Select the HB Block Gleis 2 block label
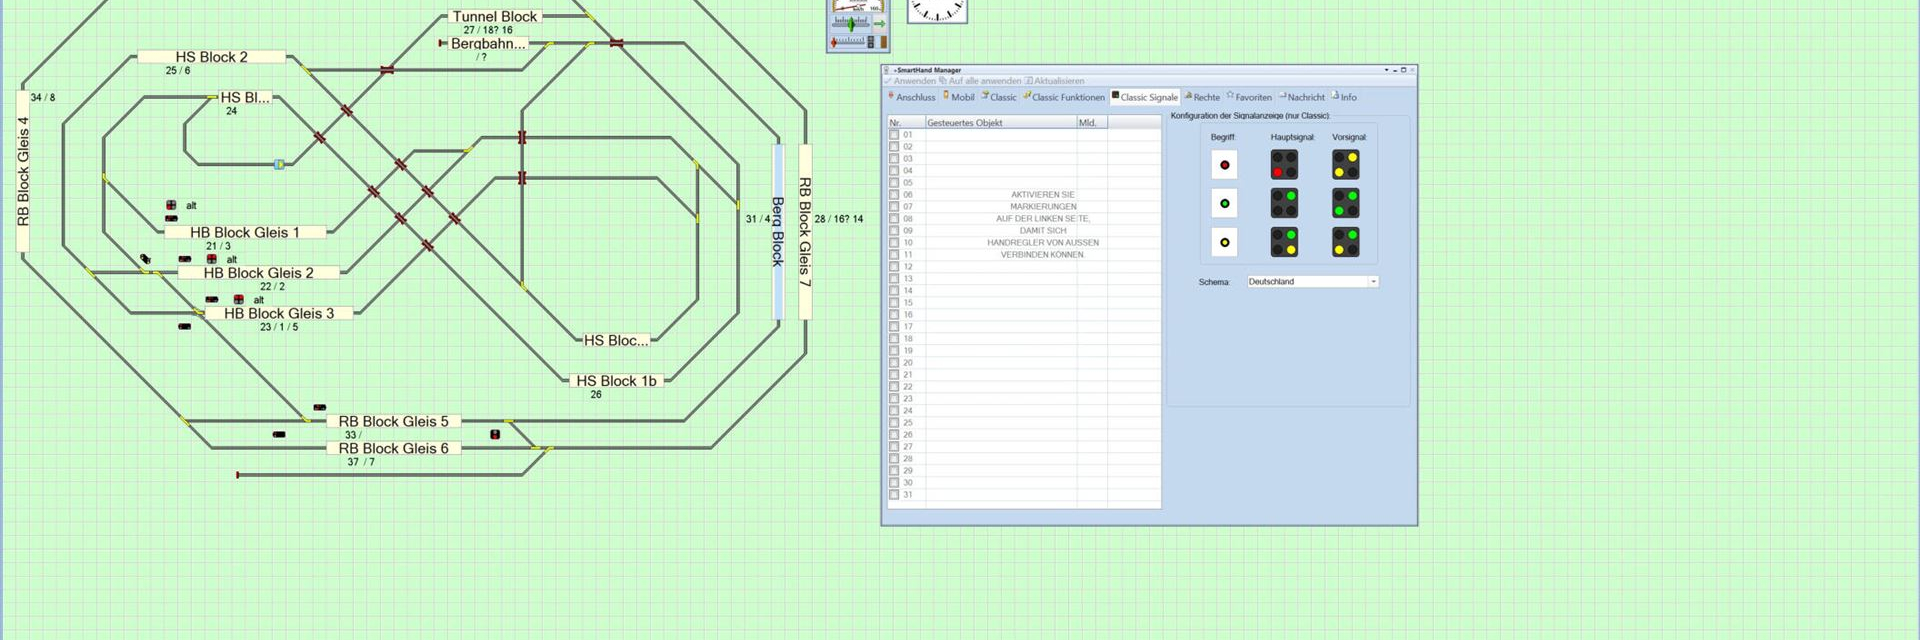 pyautogui.click(x=258, y=273)
